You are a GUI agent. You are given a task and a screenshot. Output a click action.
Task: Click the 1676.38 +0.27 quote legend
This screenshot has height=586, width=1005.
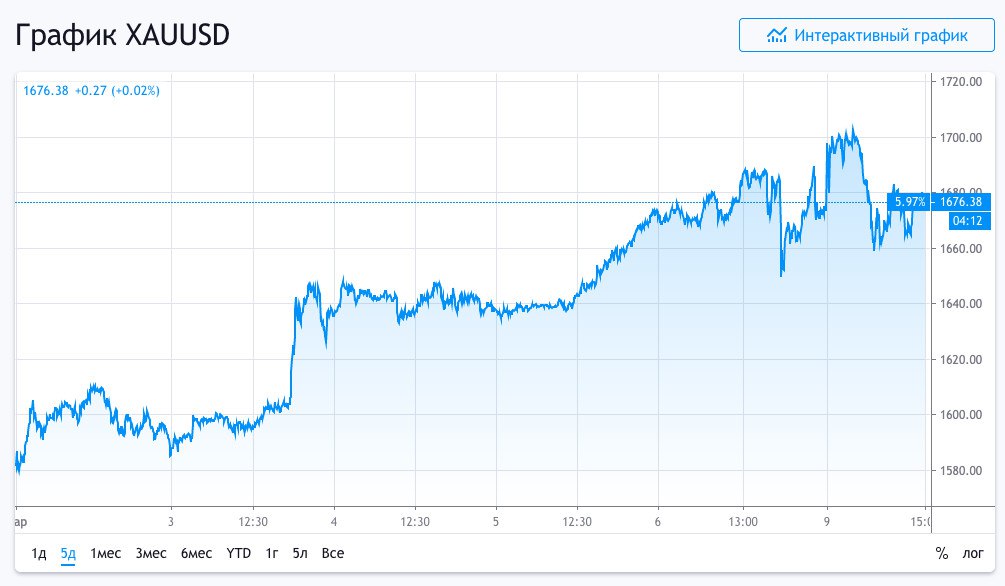pos(91,90)
